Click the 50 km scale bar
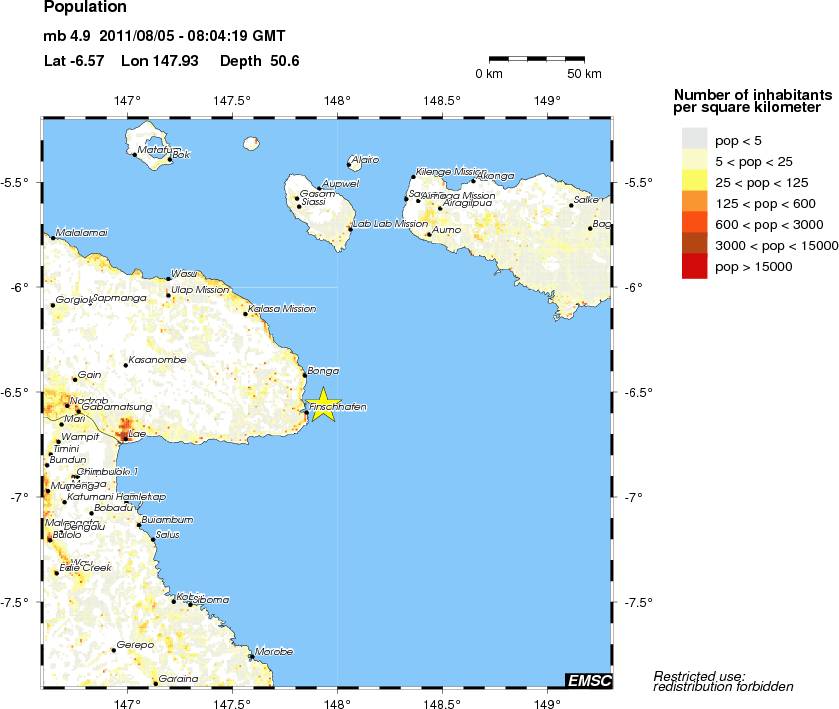839x709 pixels. (x=536, y=60)
